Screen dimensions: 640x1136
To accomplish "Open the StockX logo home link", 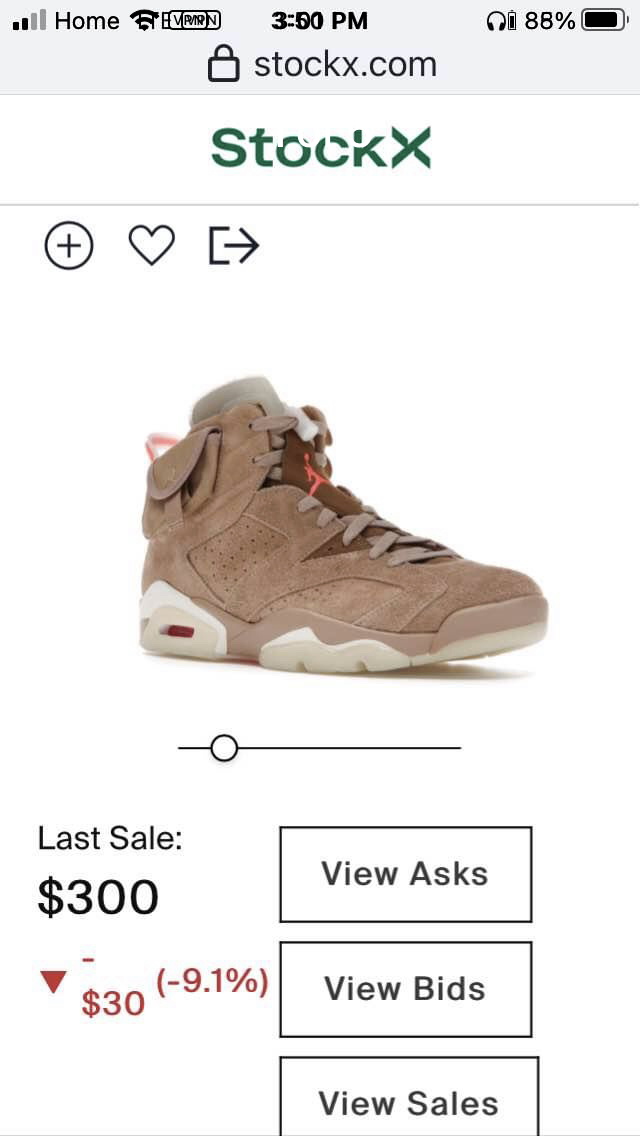I will (321, 147).
